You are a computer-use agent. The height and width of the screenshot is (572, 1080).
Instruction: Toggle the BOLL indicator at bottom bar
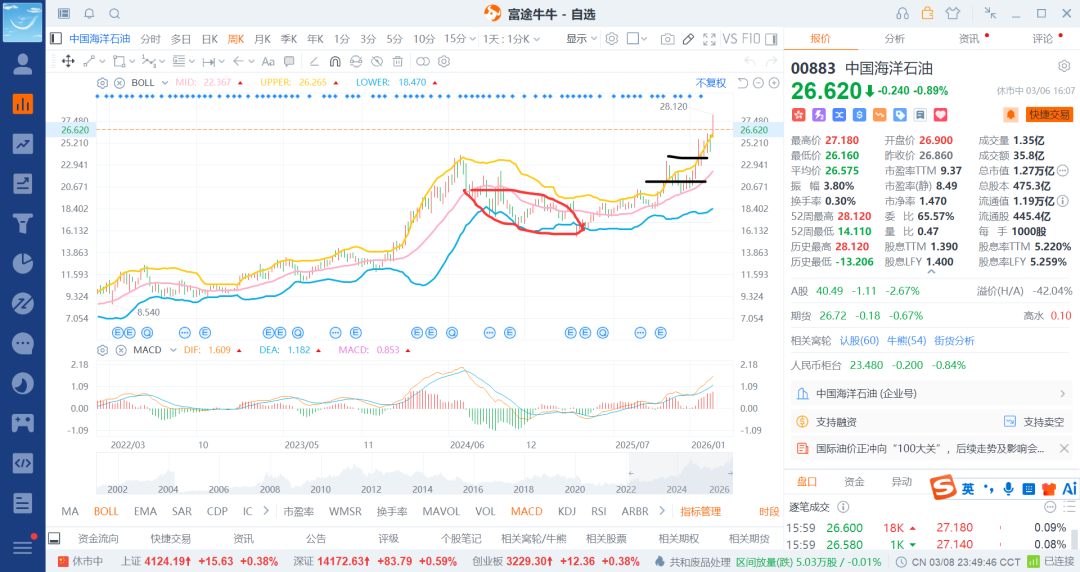click(x=106, y=511)
